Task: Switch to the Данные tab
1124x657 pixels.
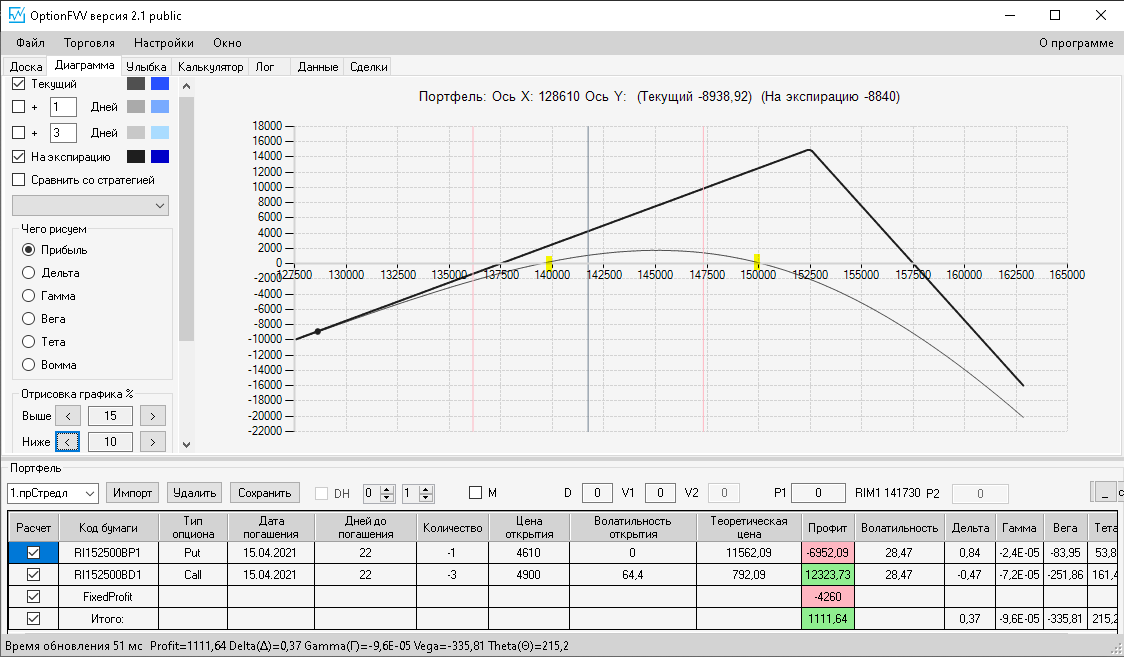Action: pos(318,67)
